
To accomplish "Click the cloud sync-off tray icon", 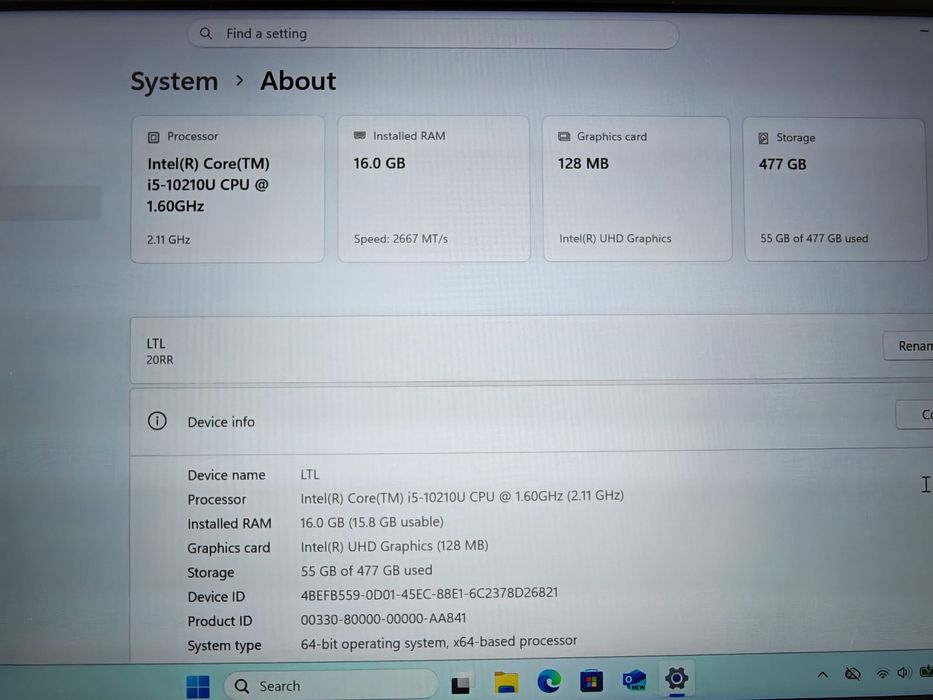I will pyautogui.click(x=853, y=674).
